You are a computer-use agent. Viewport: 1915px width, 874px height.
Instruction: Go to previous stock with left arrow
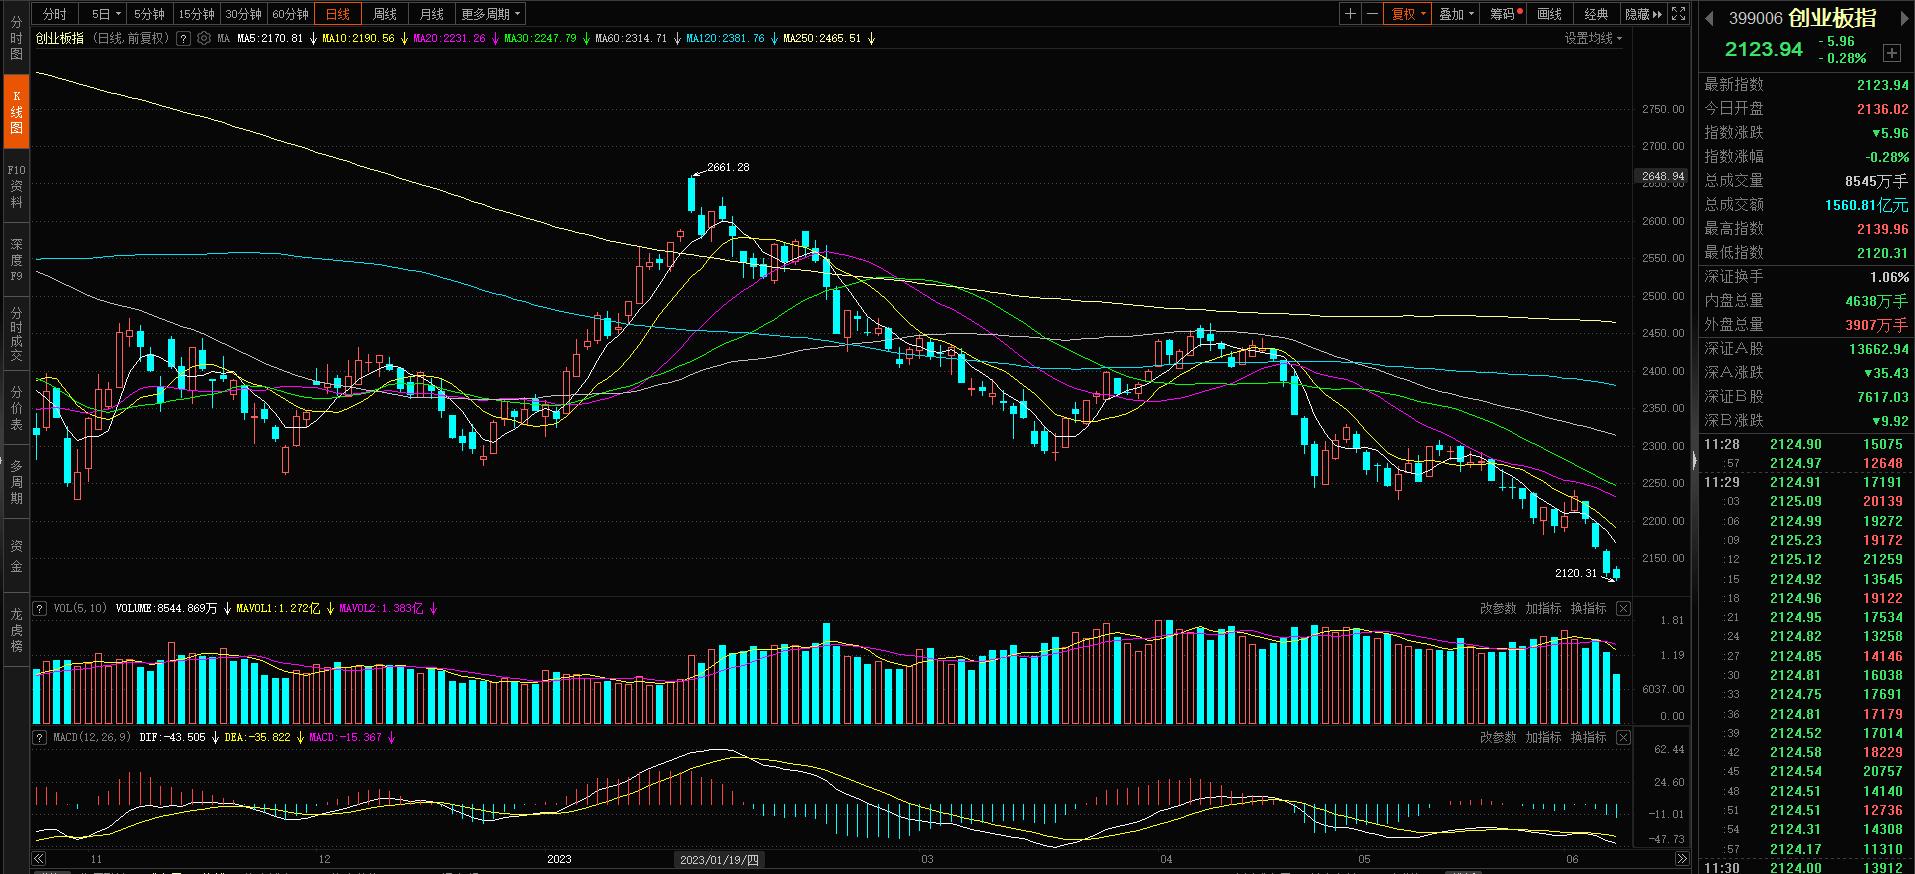pyautogui.click(x=1709, y=18)
